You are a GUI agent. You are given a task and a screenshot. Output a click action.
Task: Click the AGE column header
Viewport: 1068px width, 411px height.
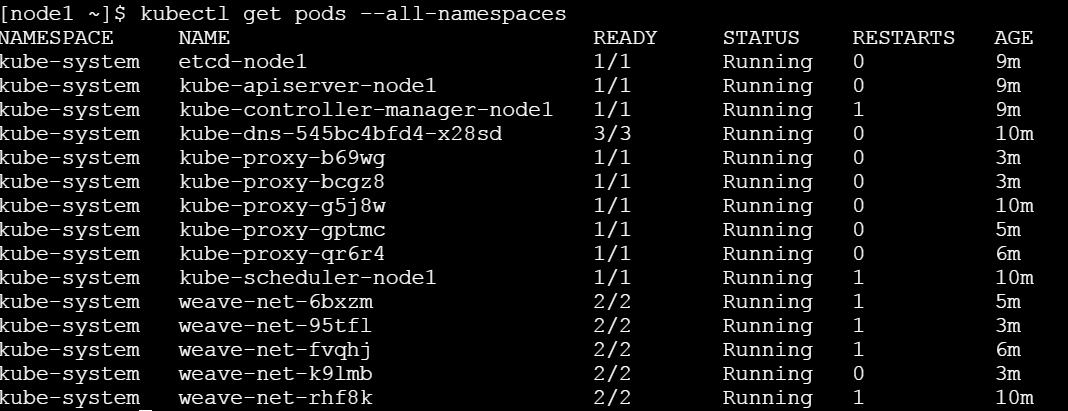[1014, 38]
